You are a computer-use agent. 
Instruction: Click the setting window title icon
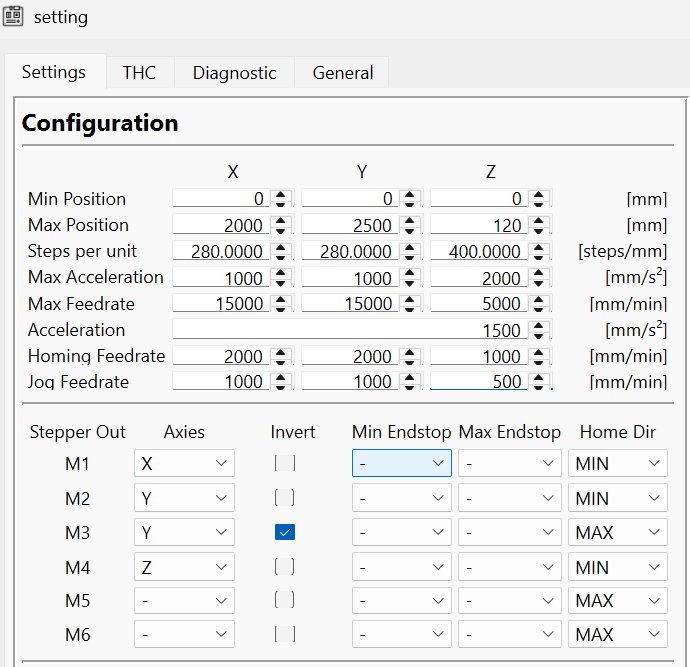tap(14, 17)
